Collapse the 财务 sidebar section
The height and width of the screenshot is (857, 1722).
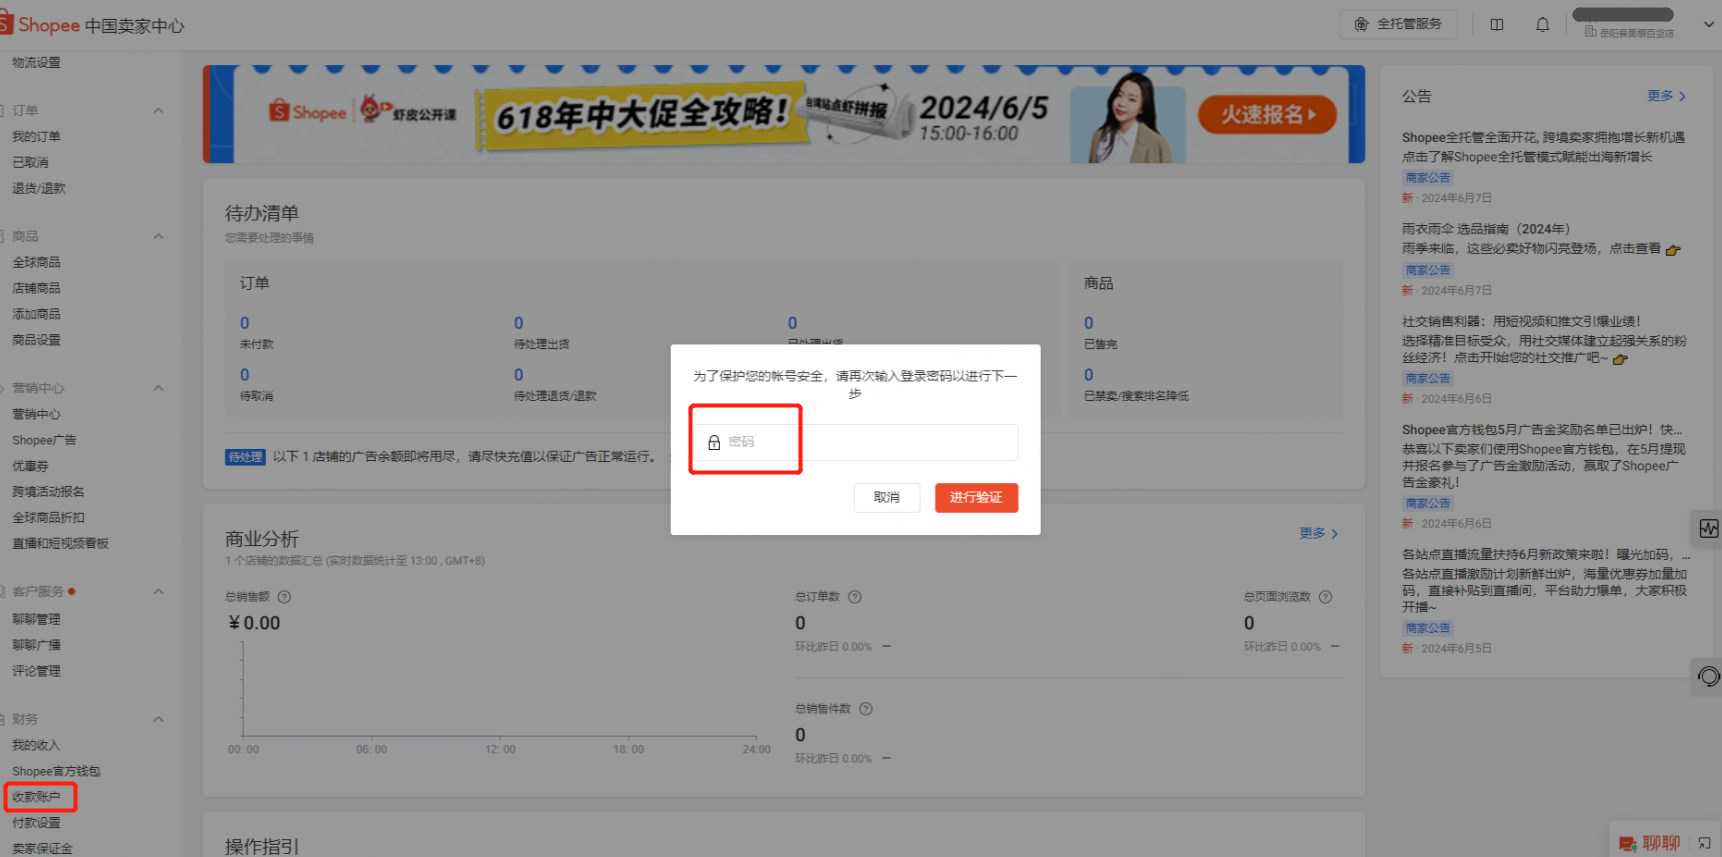(158, 719)
